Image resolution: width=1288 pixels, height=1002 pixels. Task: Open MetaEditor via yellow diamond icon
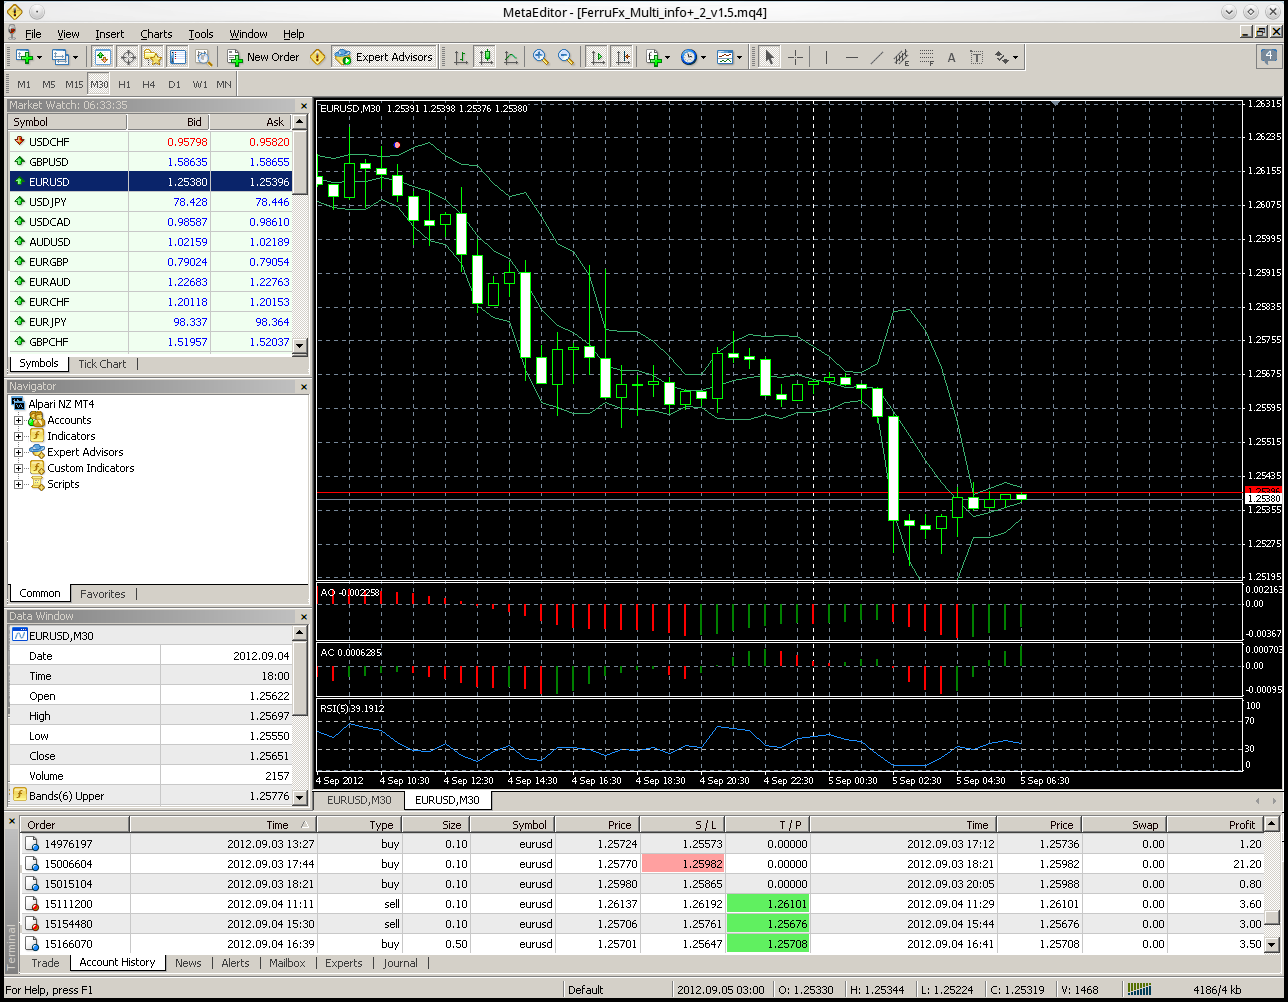click(x=317, y=57)
